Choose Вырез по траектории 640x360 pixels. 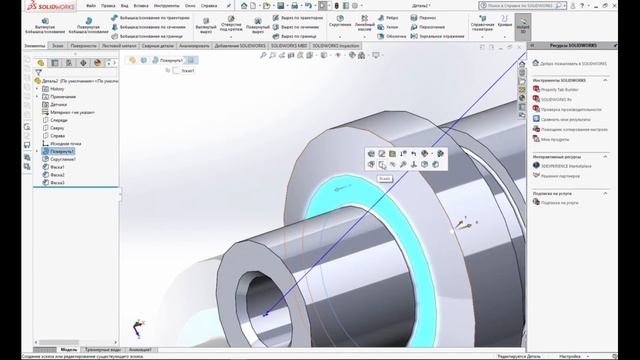[x=298, y=18]
